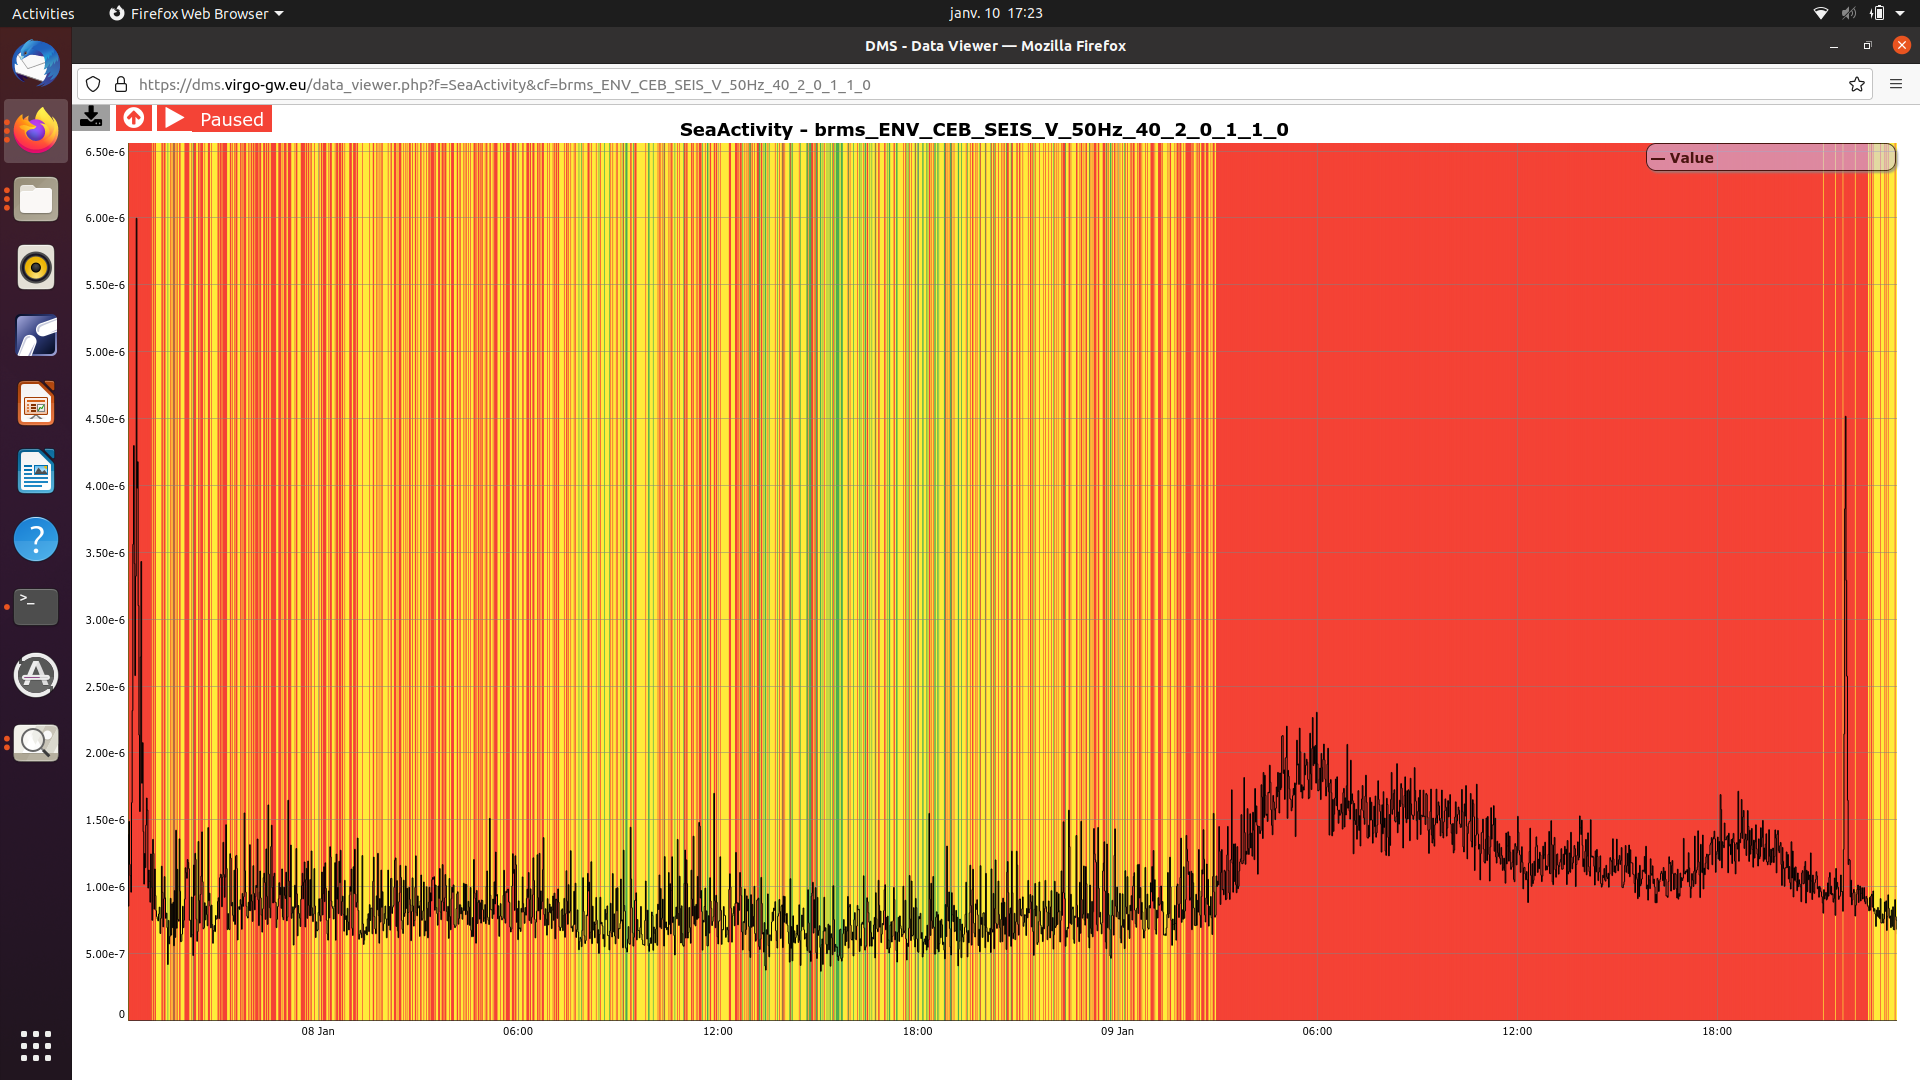Click the second 06:00 x-axis label
Screen dimensions: 1920x1080
1317,1031
